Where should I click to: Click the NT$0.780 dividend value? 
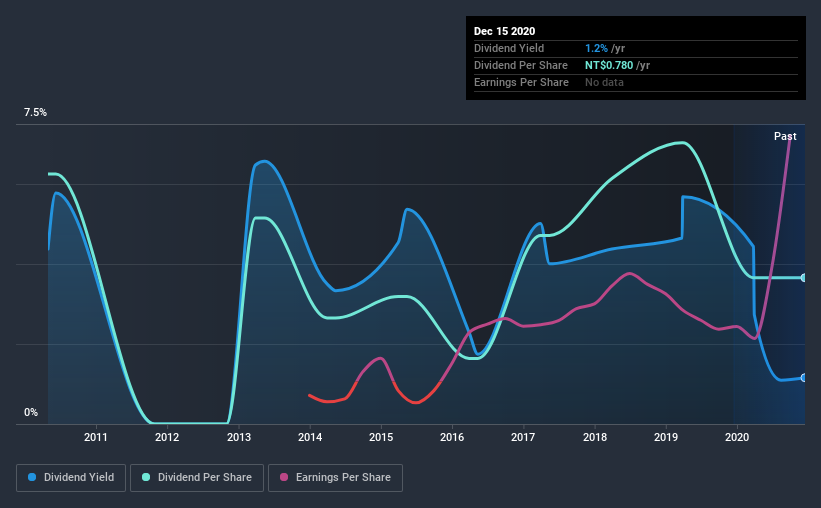pos(609,65)
